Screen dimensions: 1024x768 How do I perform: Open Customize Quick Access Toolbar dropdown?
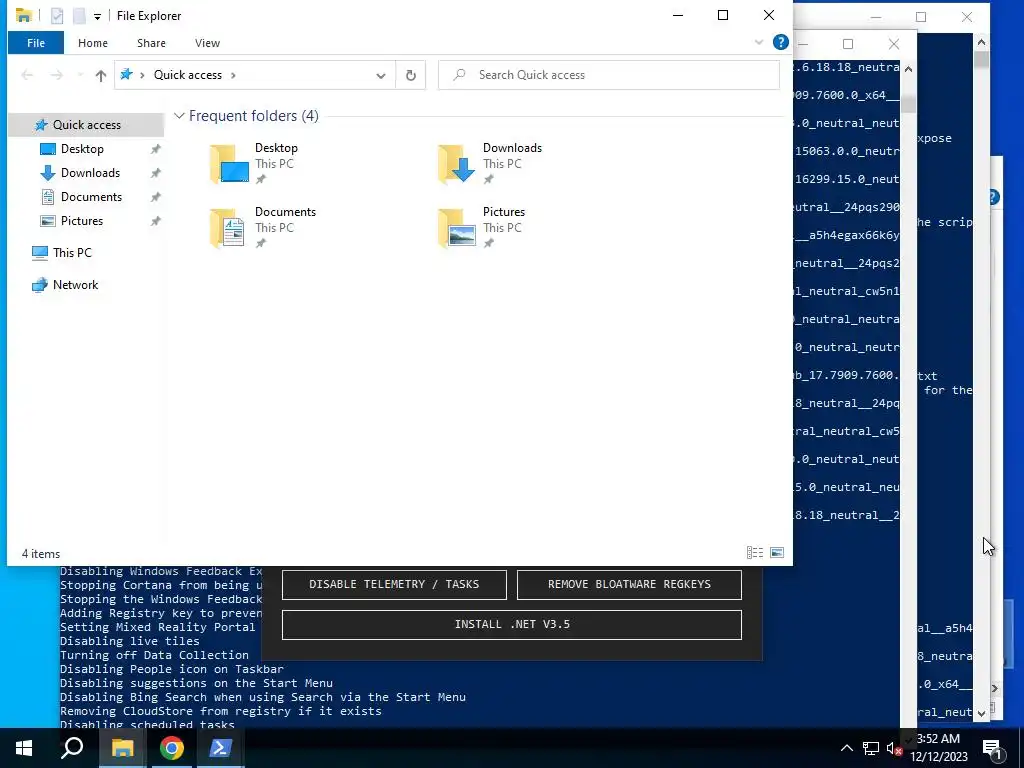[97, 16]
